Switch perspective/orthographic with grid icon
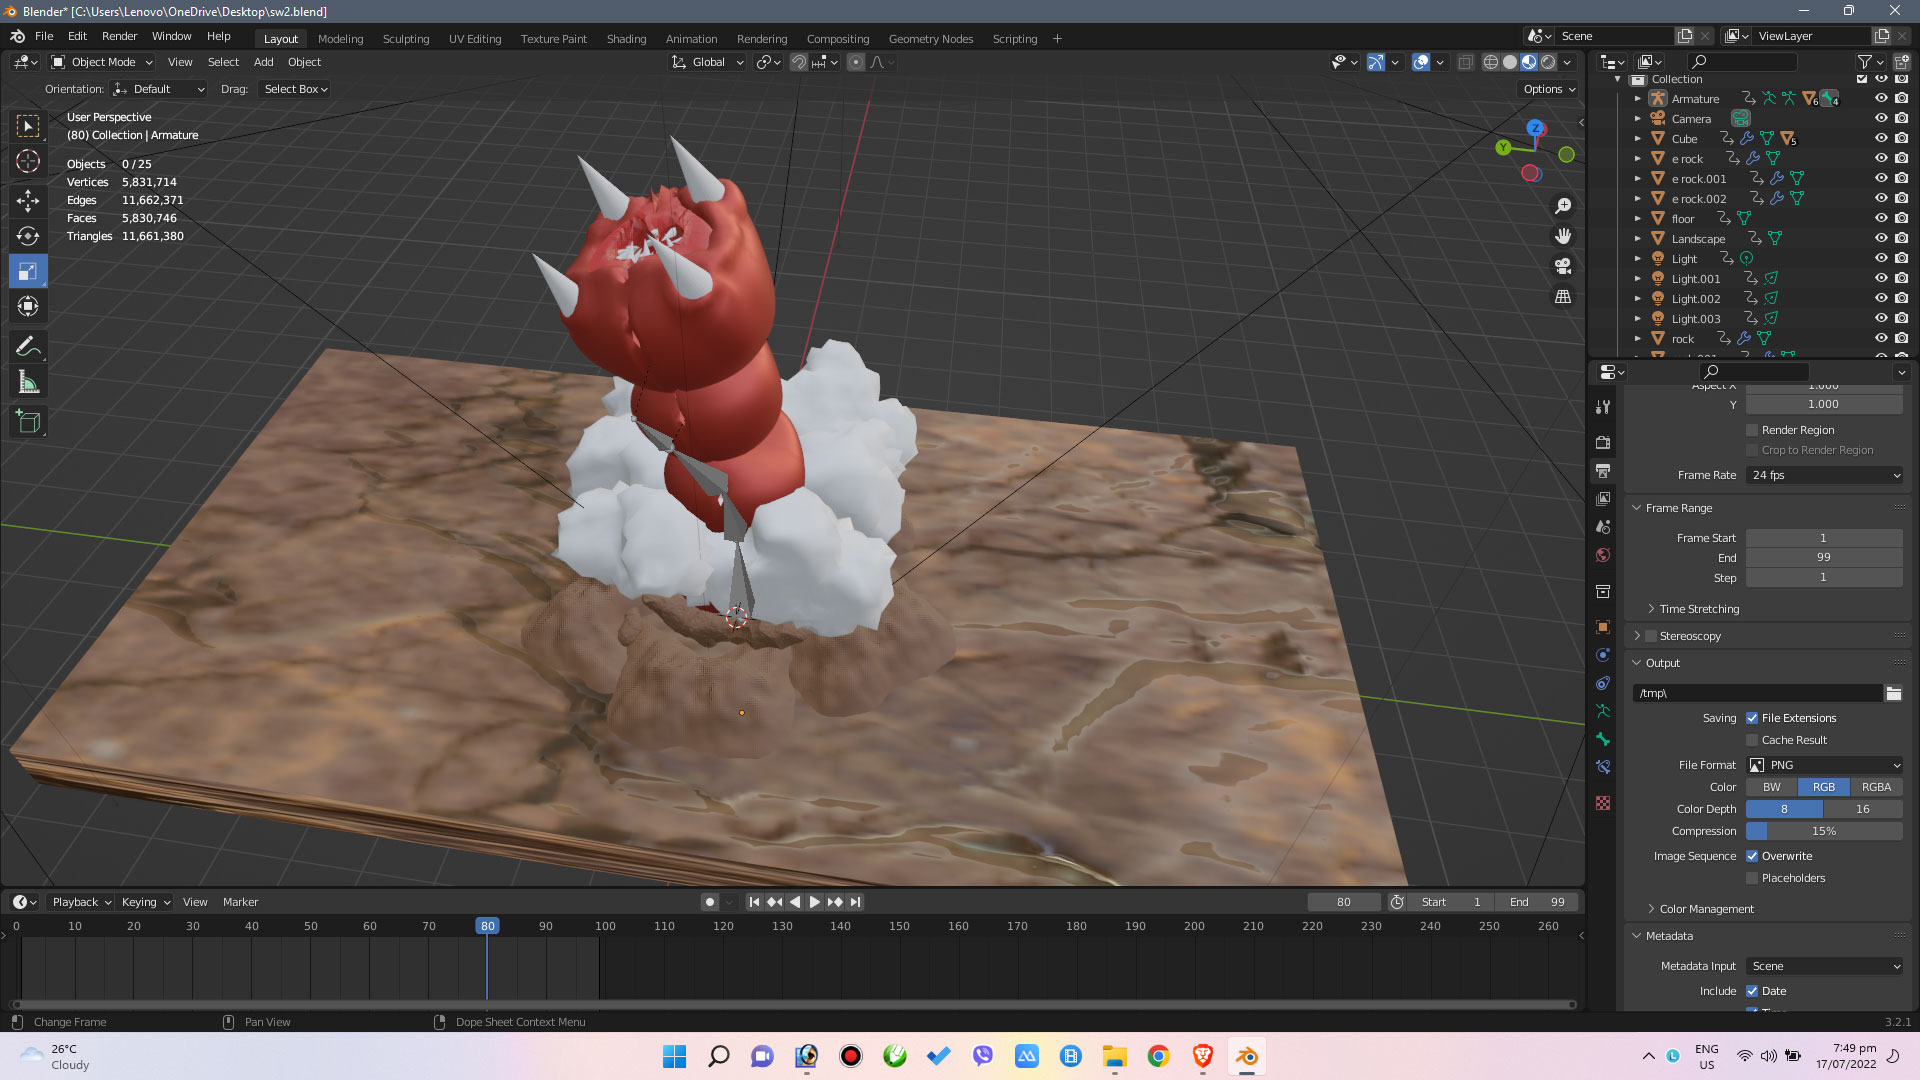 tap(1562, 297)
